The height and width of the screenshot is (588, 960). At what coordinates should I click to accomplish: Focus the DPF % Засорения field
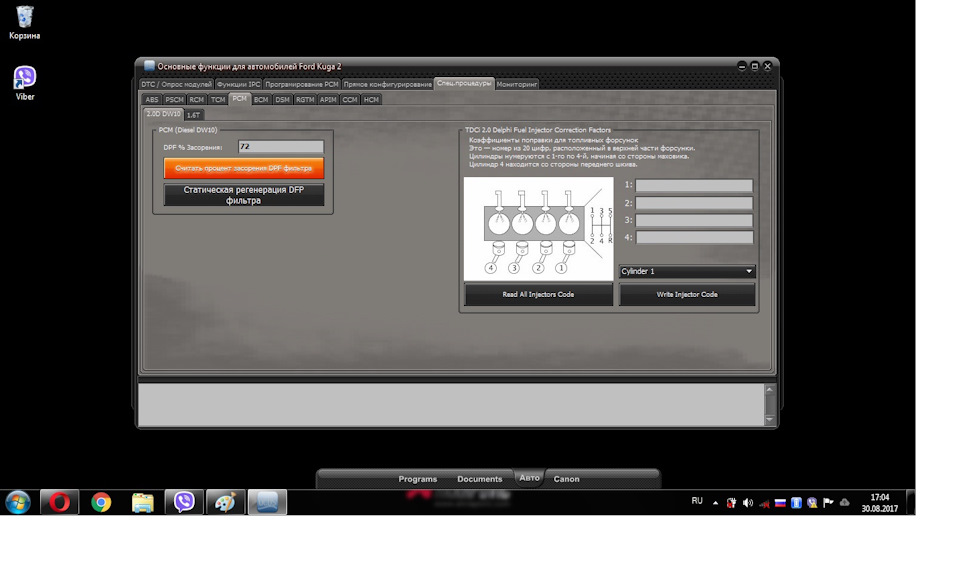pos(281,146)
